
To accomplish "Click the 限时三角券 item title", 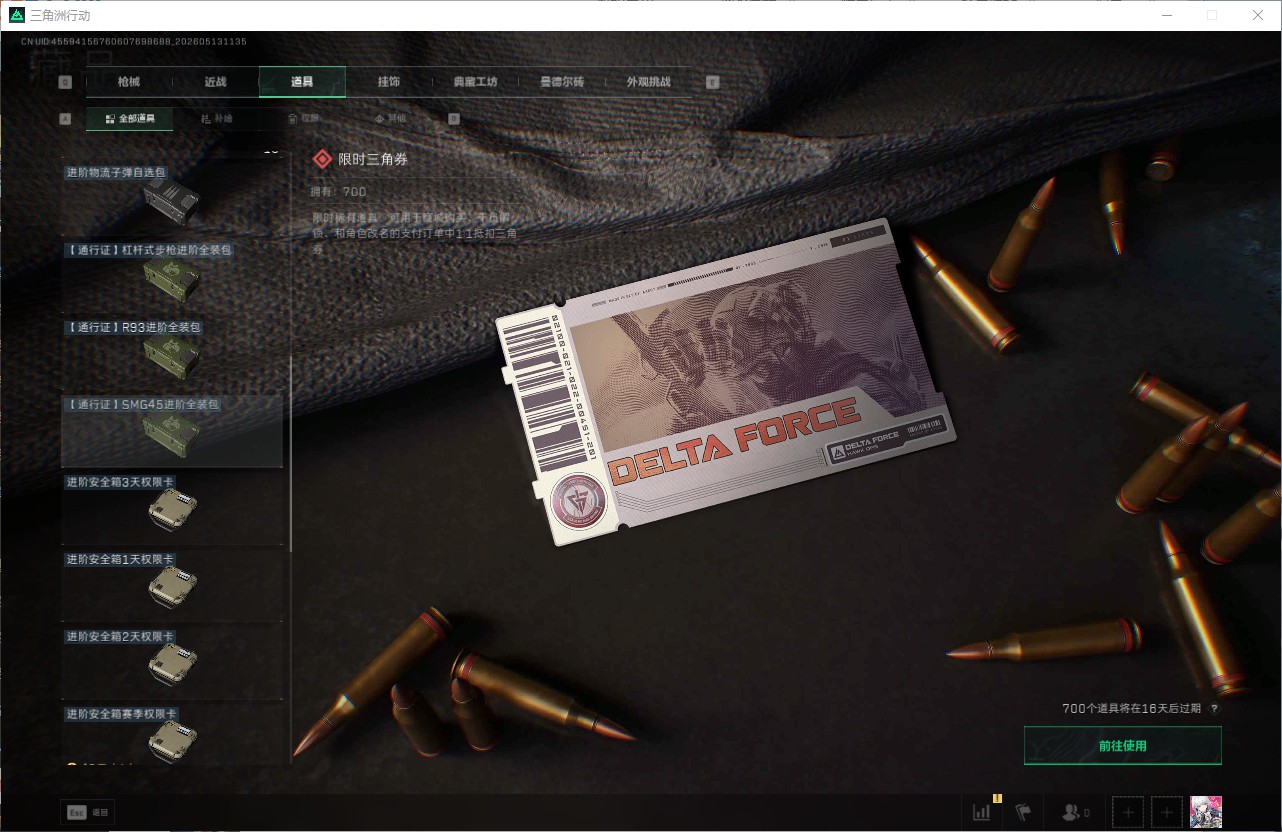I will (373, 159).
